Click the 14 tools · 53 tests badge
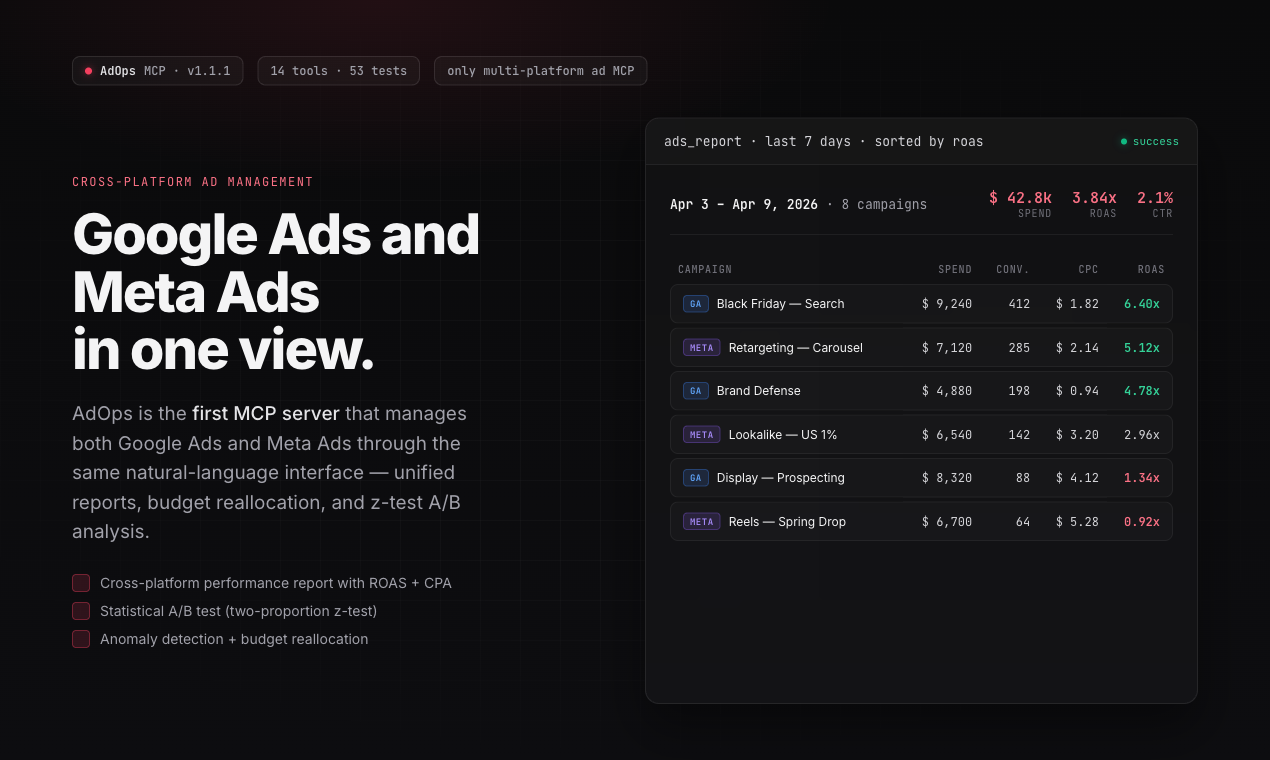Viewport: 1270px width, 760px height. point(338,71)
